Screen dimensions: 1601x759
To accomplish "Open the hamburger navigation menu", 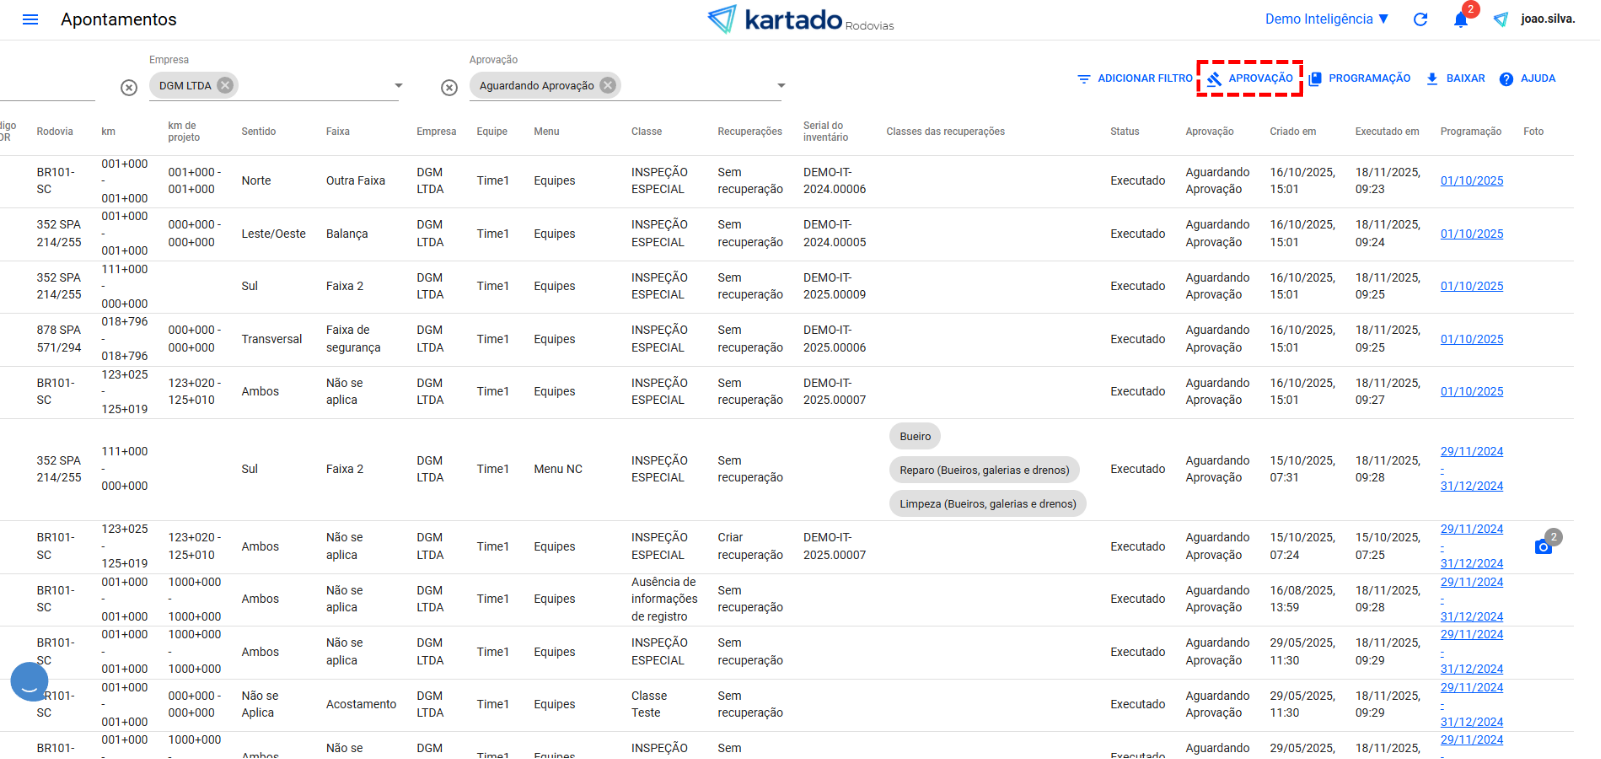I will 30,20.
